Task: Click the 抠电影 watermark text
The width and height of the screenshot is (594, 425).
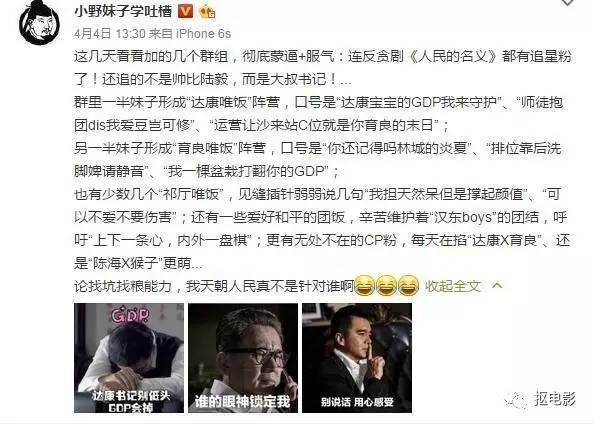Action: click(x=555, y=398)
